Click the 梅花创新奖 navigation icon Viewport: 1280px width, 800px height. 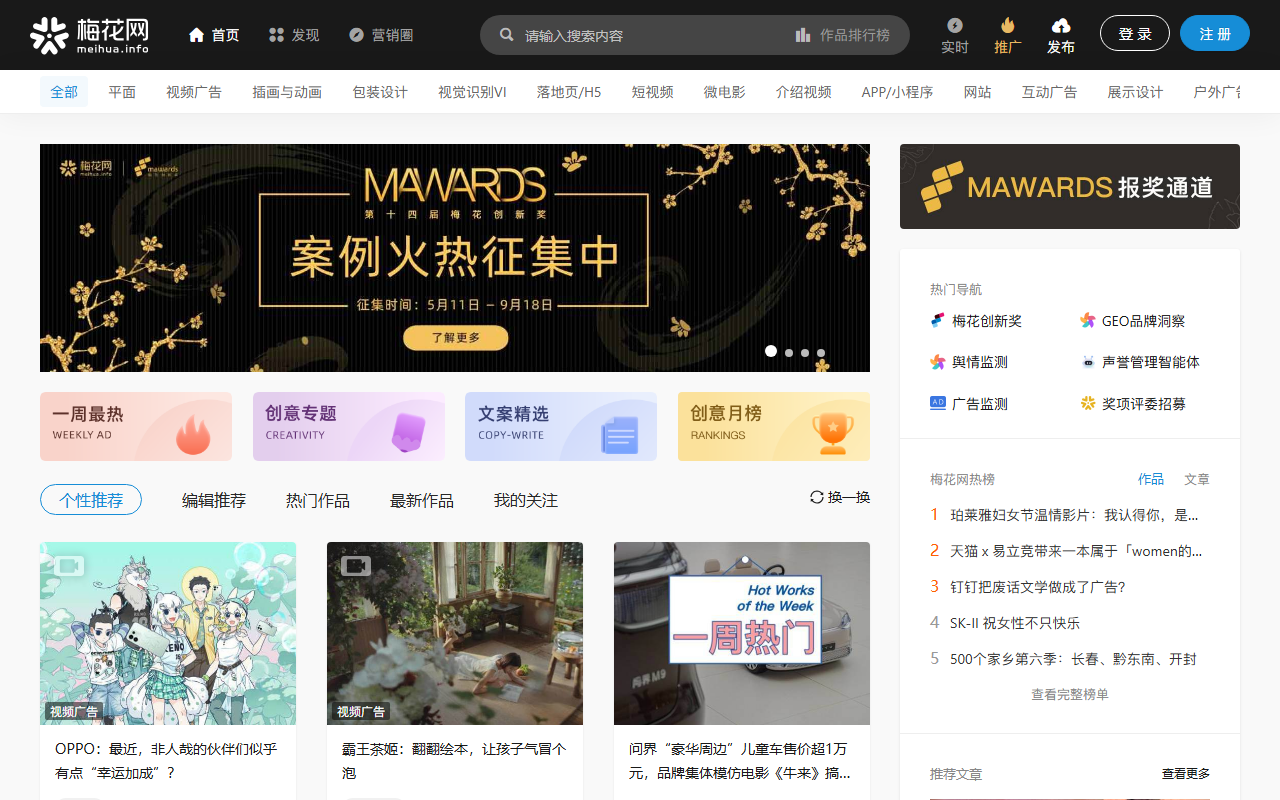point(937,321)
